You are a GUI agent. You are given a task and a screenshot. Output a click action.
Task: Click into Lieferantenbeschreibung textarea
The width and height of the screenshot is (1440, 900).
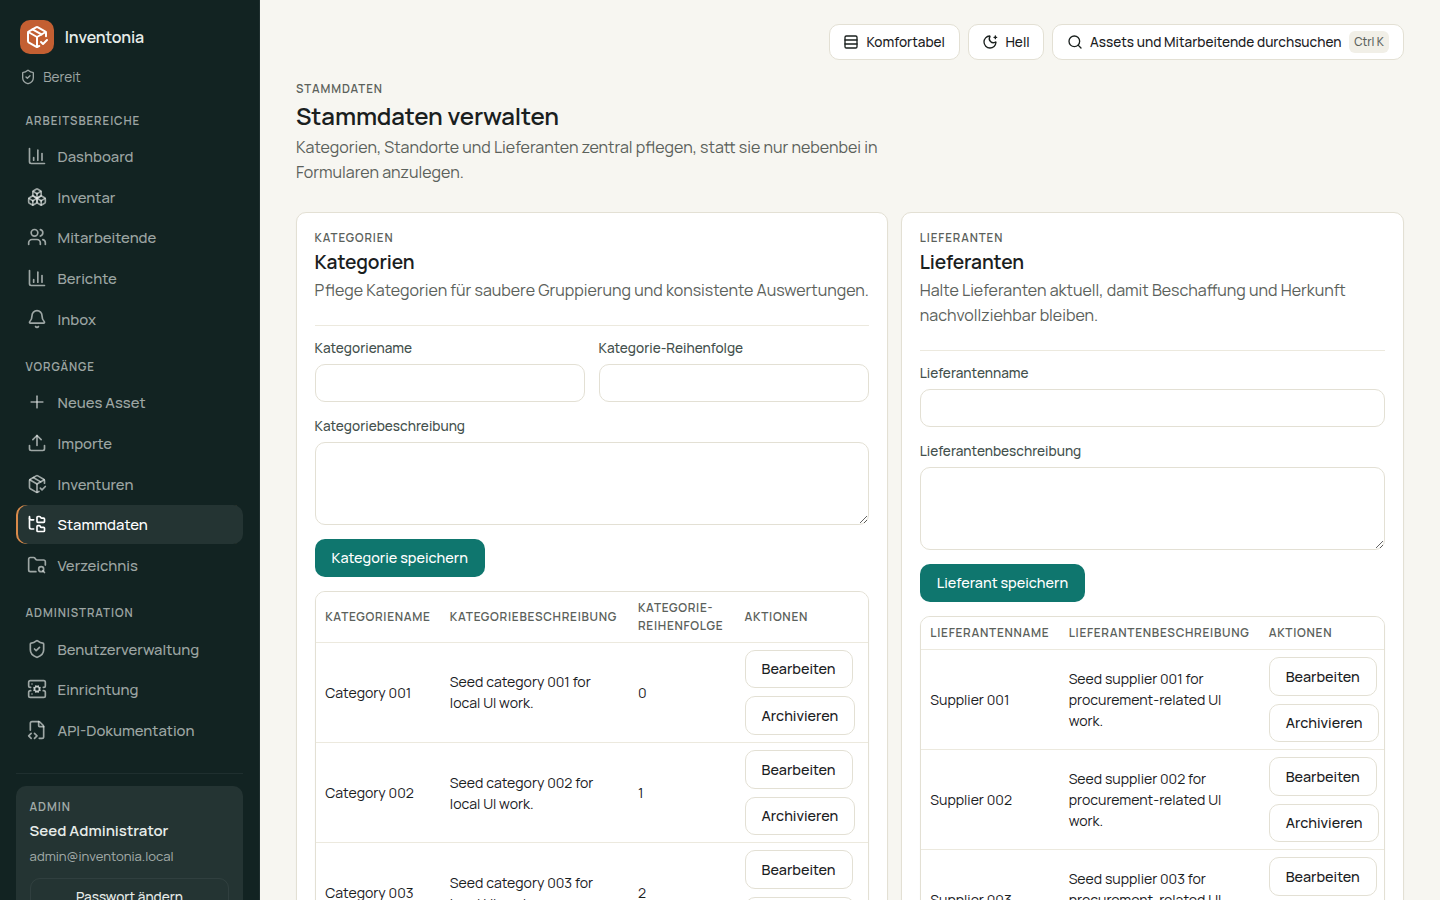click(1152, 508)
